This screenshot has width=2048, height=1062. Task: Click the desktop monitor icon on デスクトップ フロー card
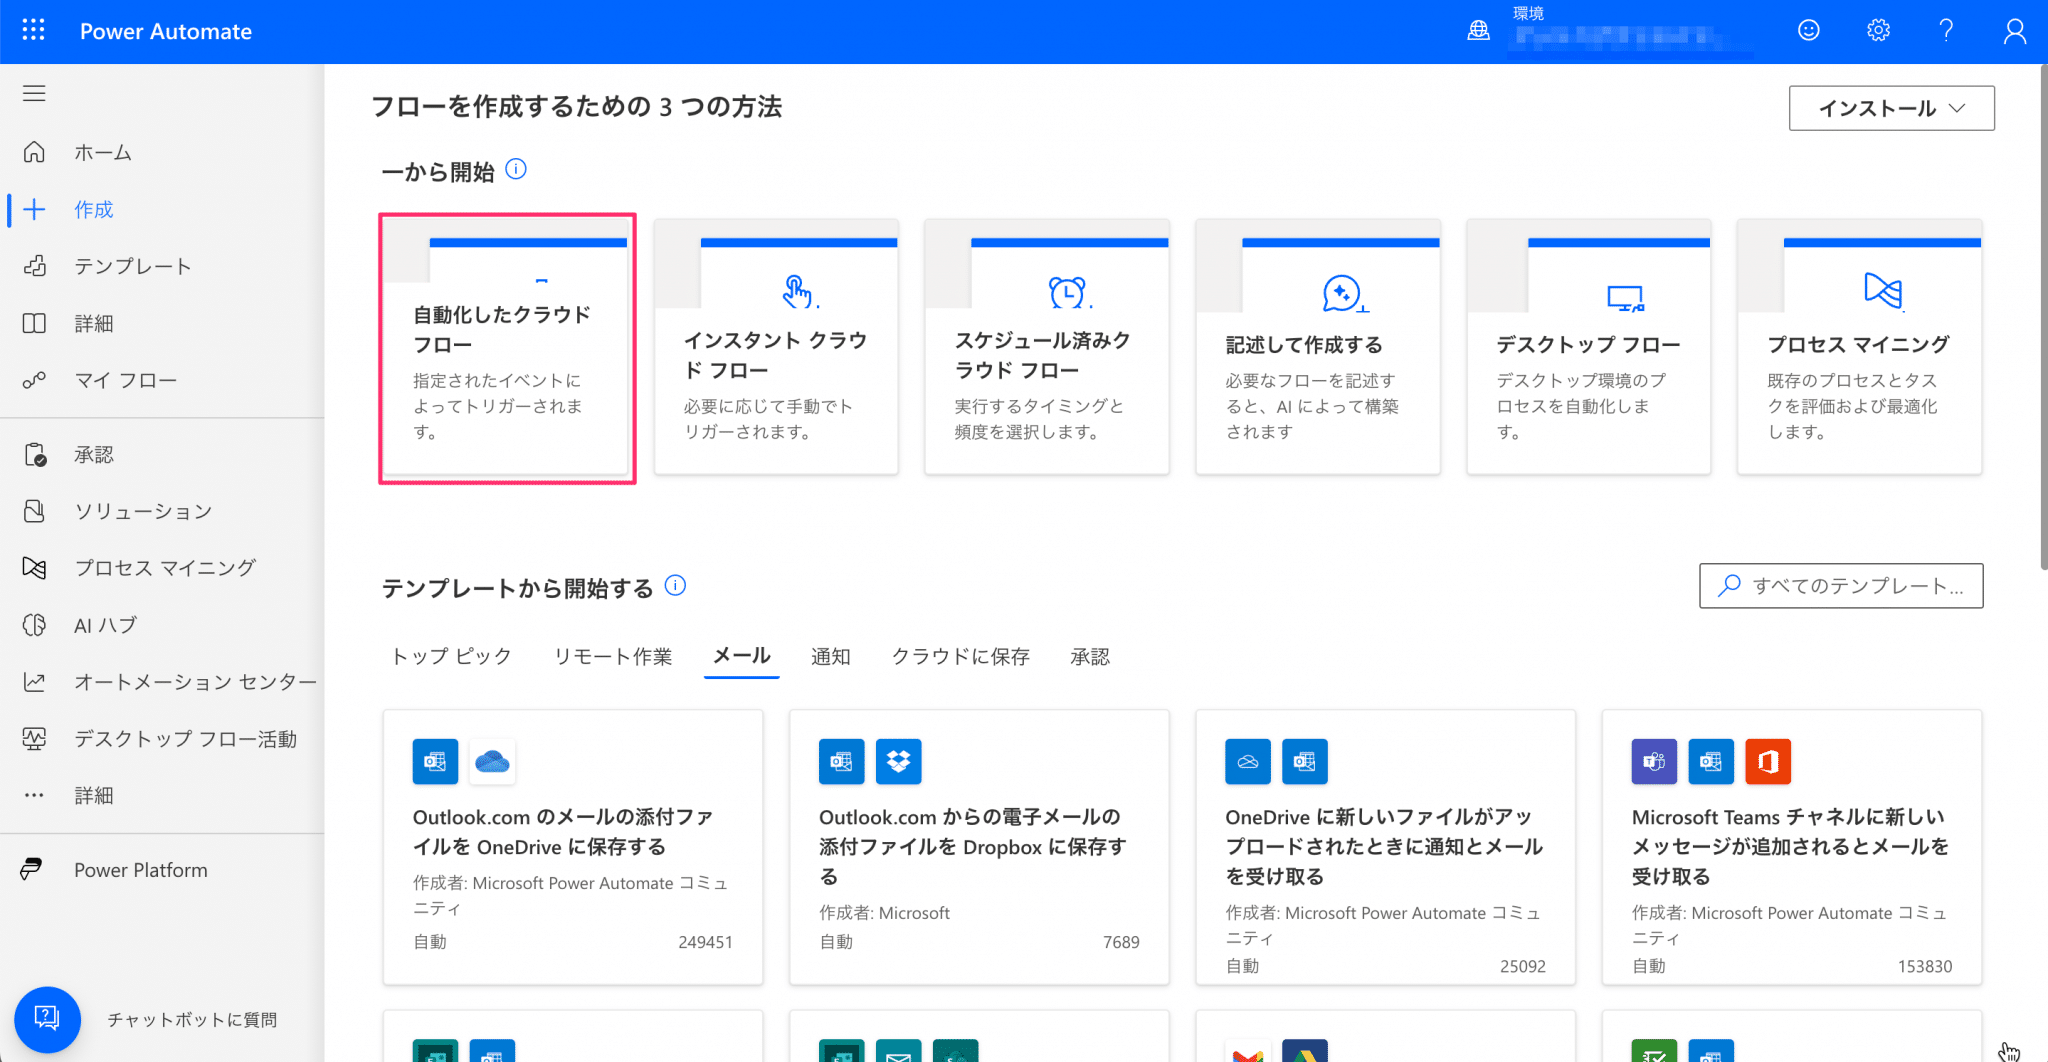(1625, 297)
